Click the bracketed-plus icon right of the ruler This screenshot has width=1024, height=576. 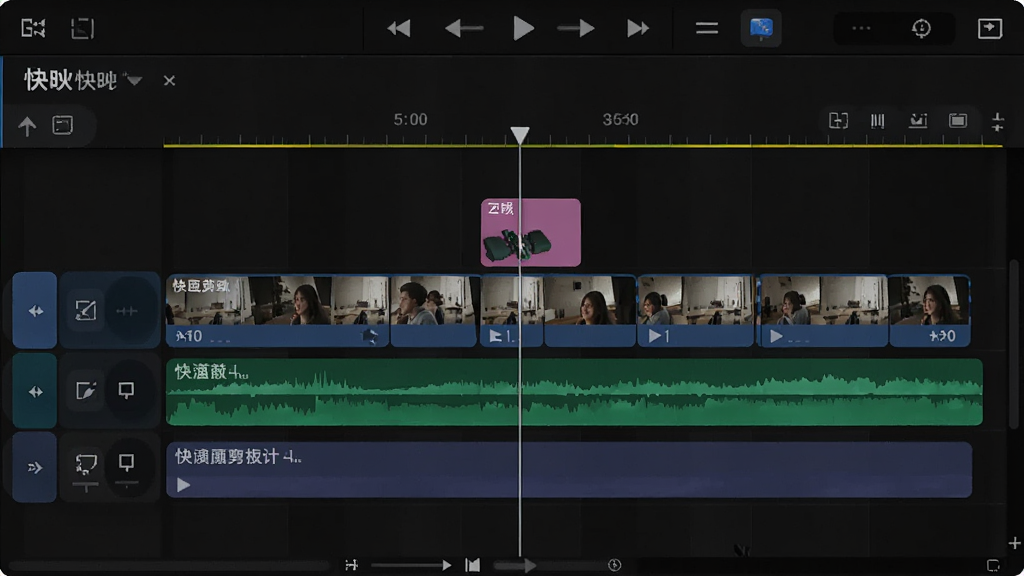pos(839,120)
